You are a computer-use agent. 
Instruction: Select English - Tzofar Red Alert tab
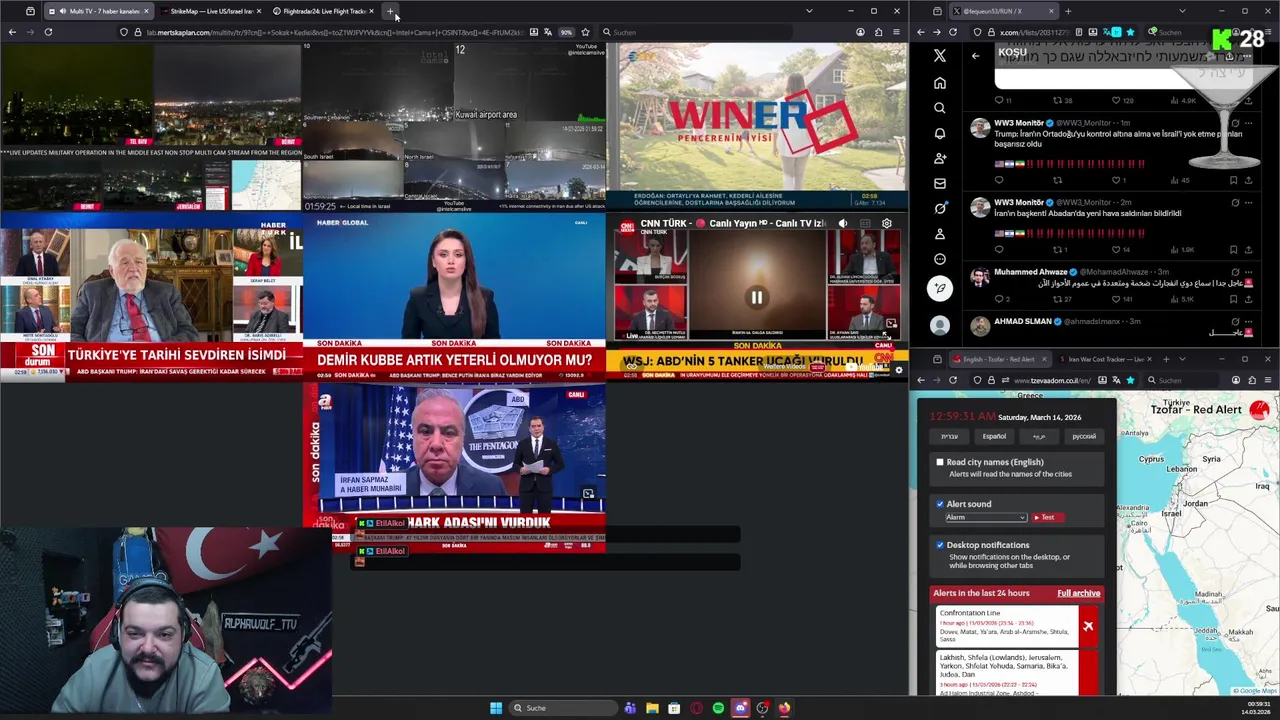[998, 359]
